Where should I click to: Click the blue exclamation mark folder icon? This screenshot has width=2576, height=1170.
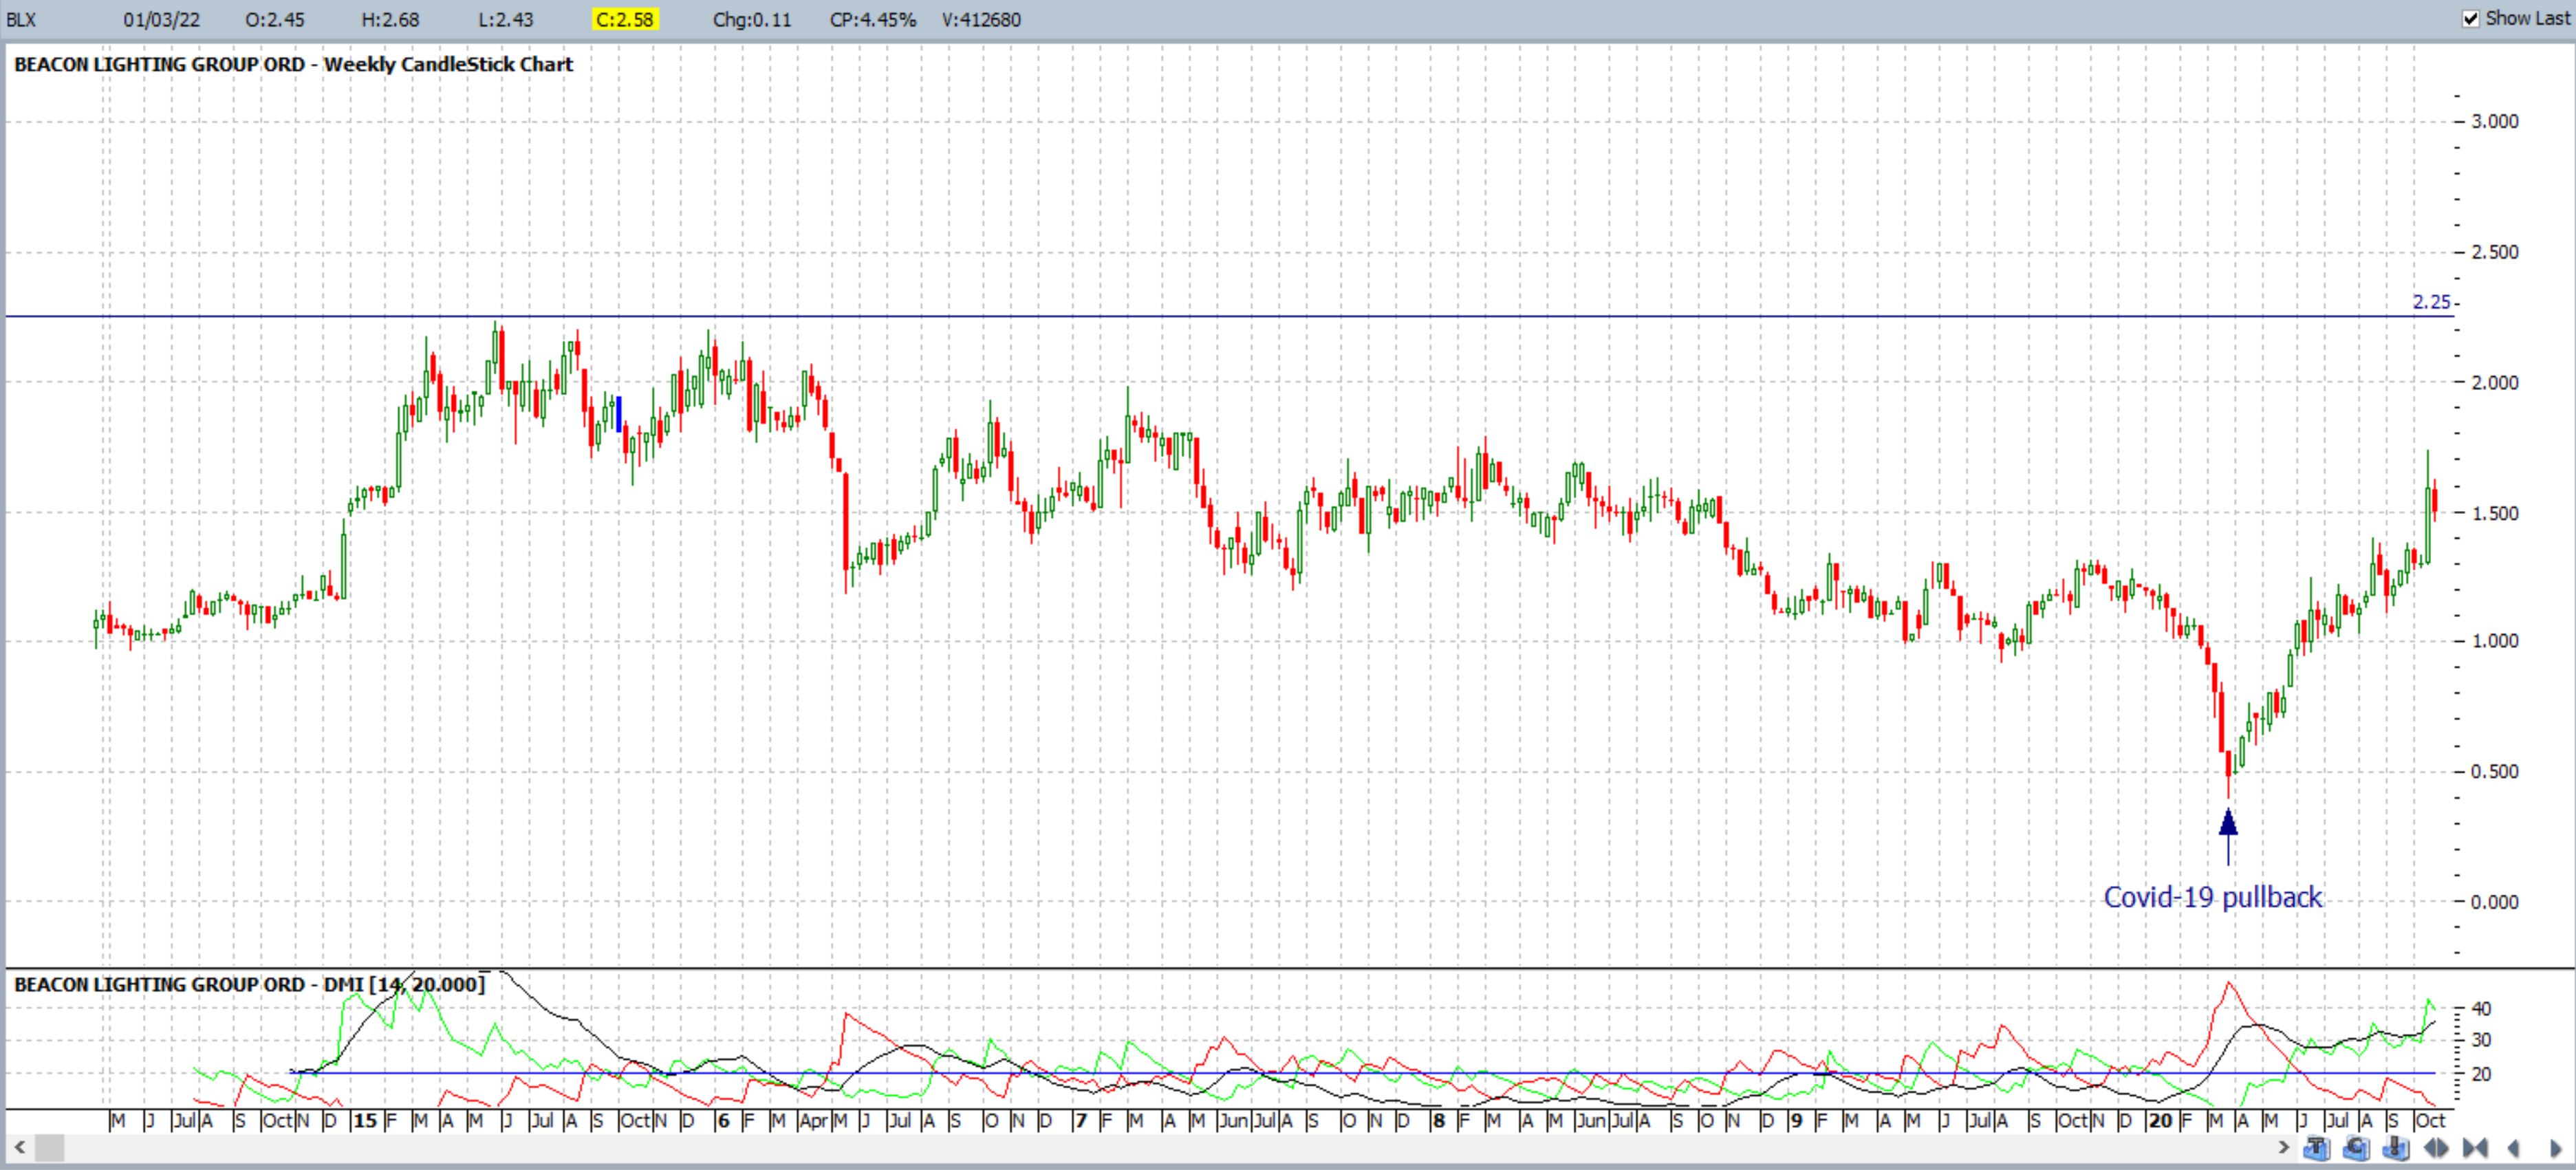click(x=2396, y=1148)
